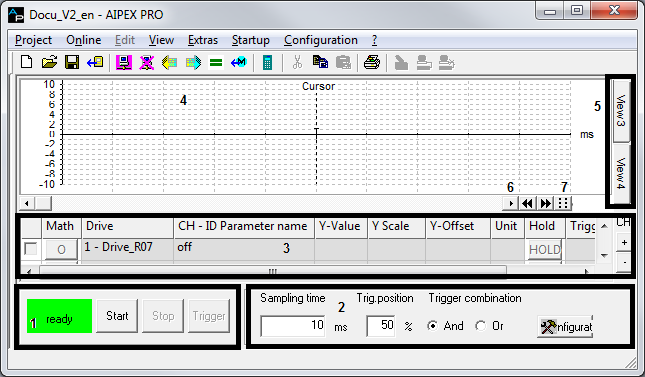The height and width of the screenshot is (377, 645).
Task: Click the AIPEX PRO application icon in title bar
Action: click(x=16, y=15)
